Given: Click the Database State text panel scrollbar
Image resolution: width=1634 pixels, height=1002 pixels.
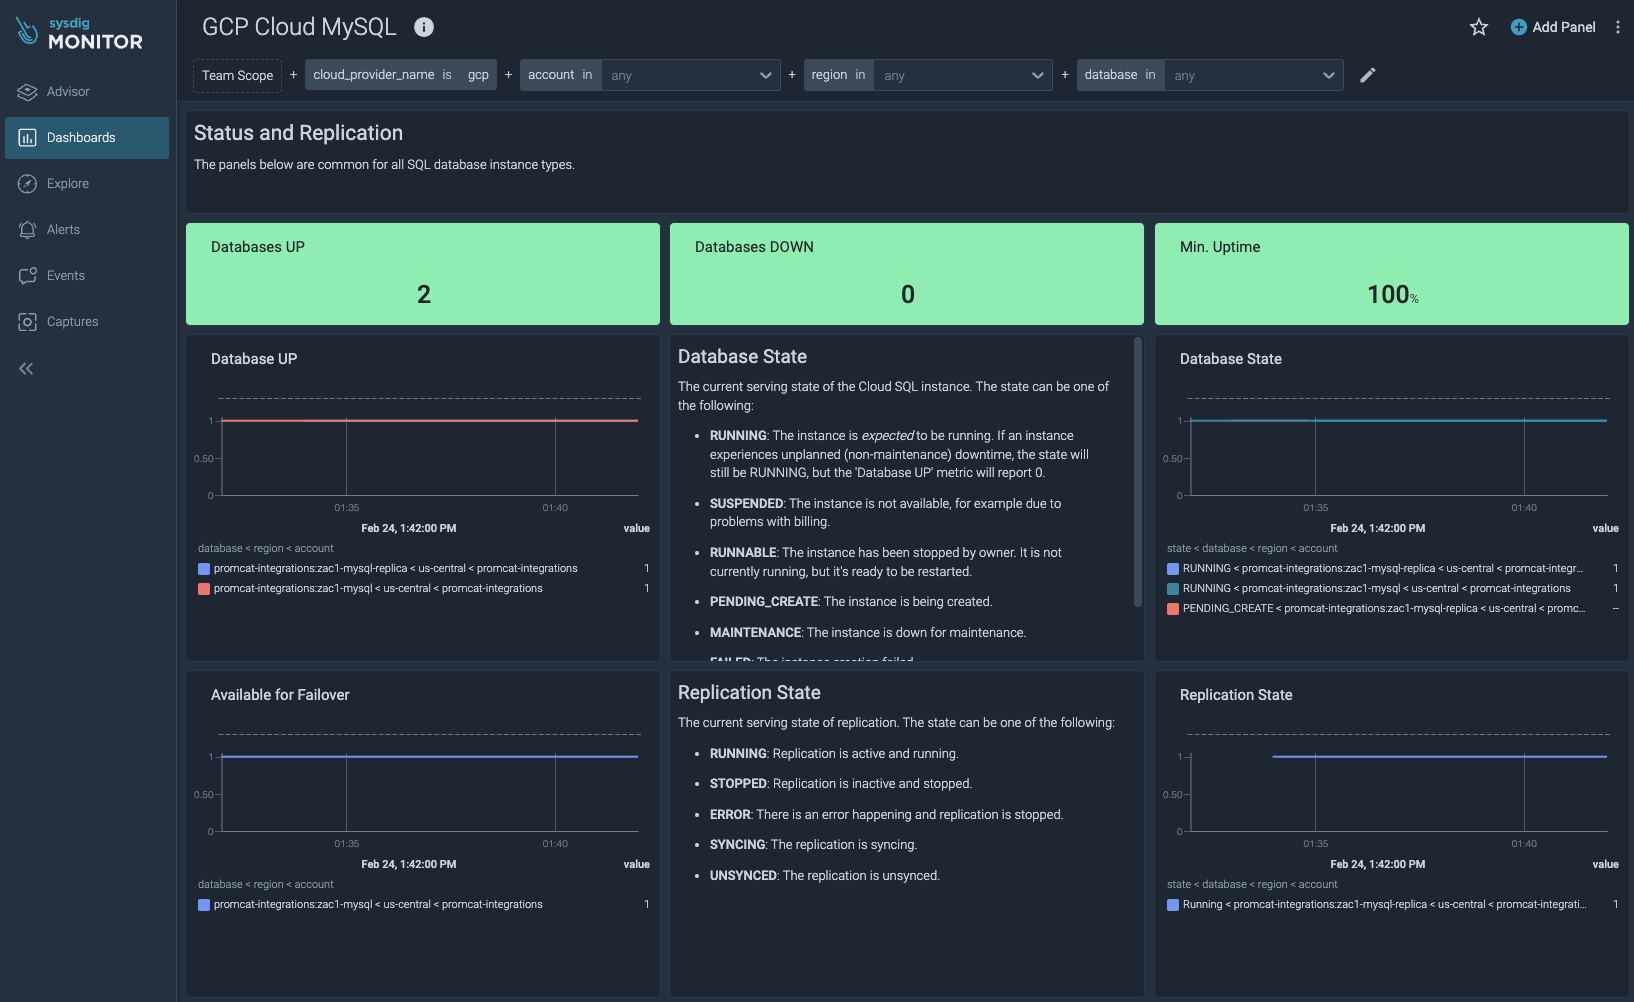Looking at the screenshot, I should pos(1138,472).
